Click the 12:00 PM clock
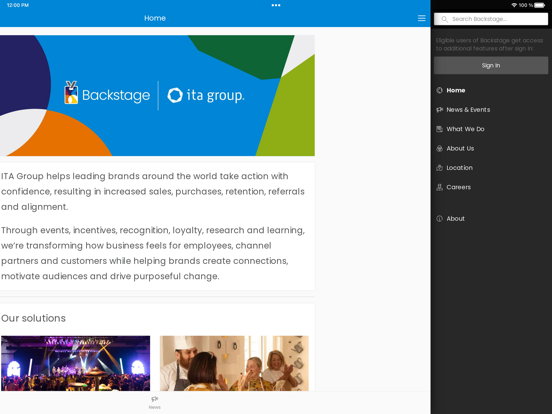Viewport: 552px width, 414px height. tap(18, 5)
